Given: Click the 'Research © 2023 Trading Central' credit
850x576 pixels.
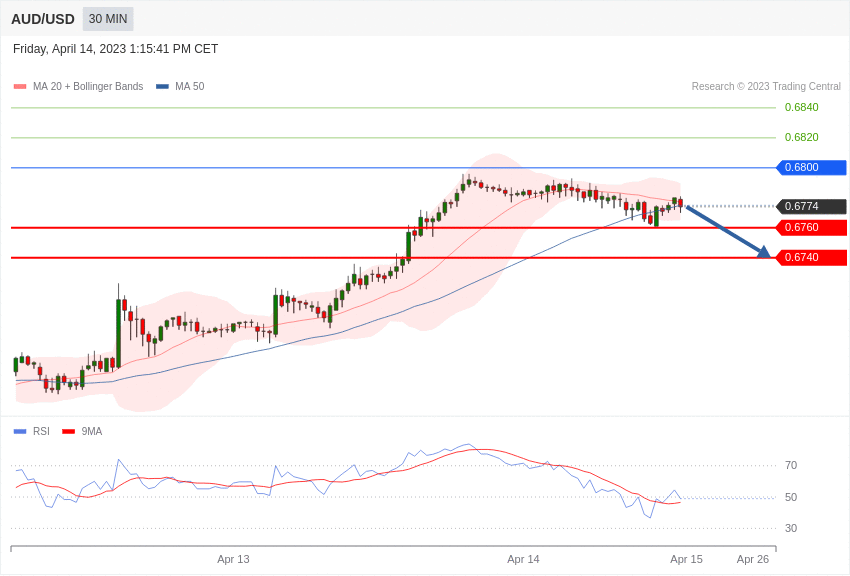Looking at the screenshot, I should tap(766, 87).
